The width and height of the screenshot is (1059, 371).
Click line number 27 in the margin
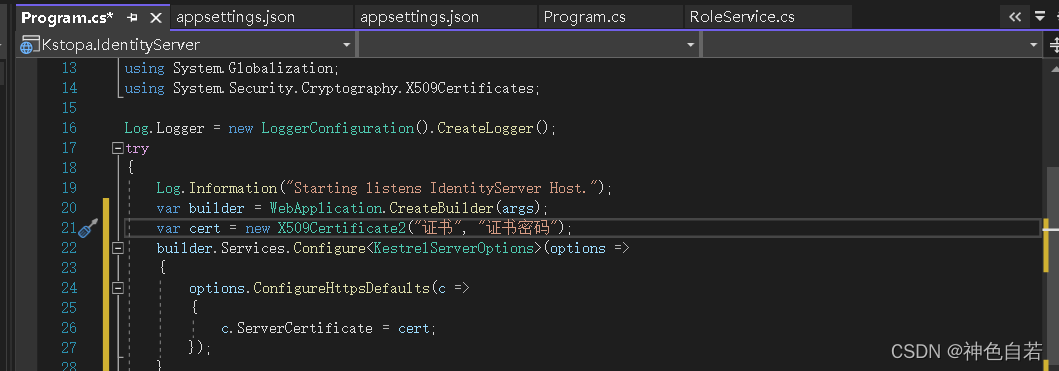point(69,347)
